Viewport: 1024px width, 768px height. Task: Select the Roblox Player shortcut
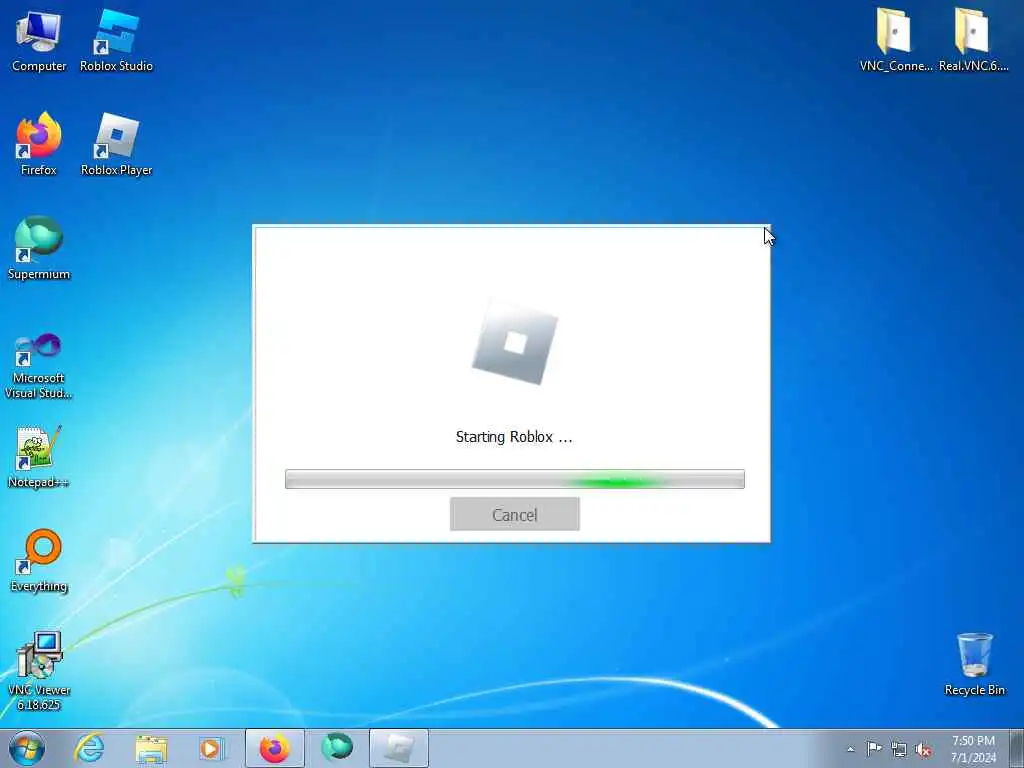[116, 144]
